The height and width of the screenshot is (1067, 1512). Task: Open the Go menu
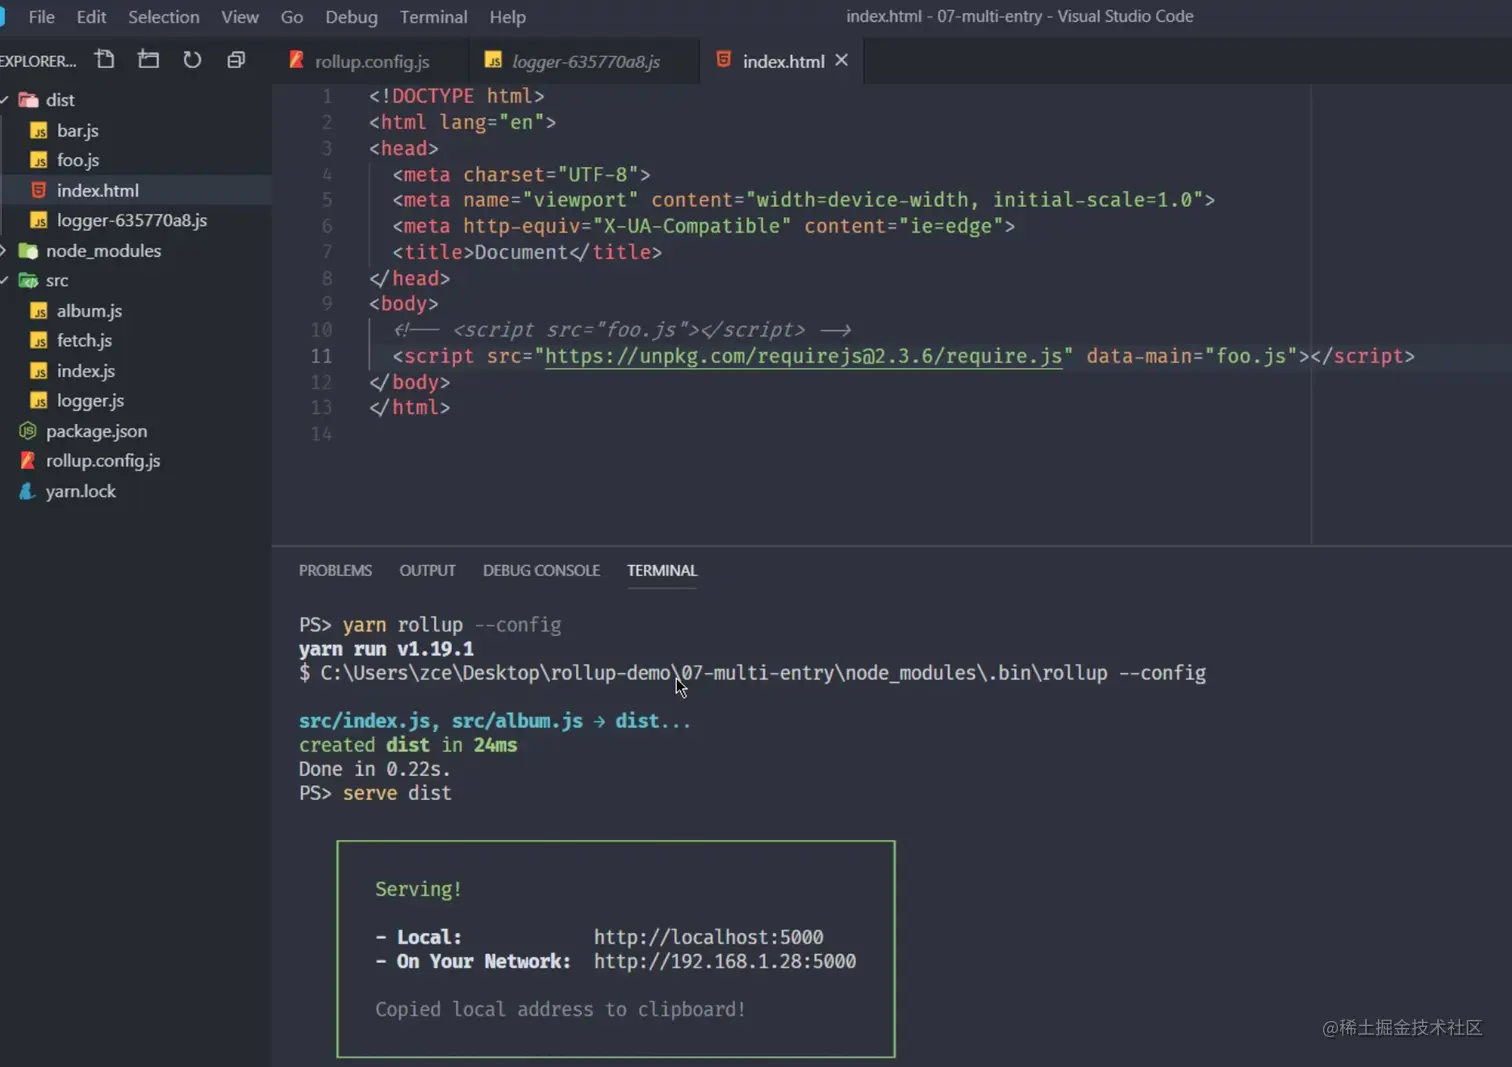[x=292, y=17]
